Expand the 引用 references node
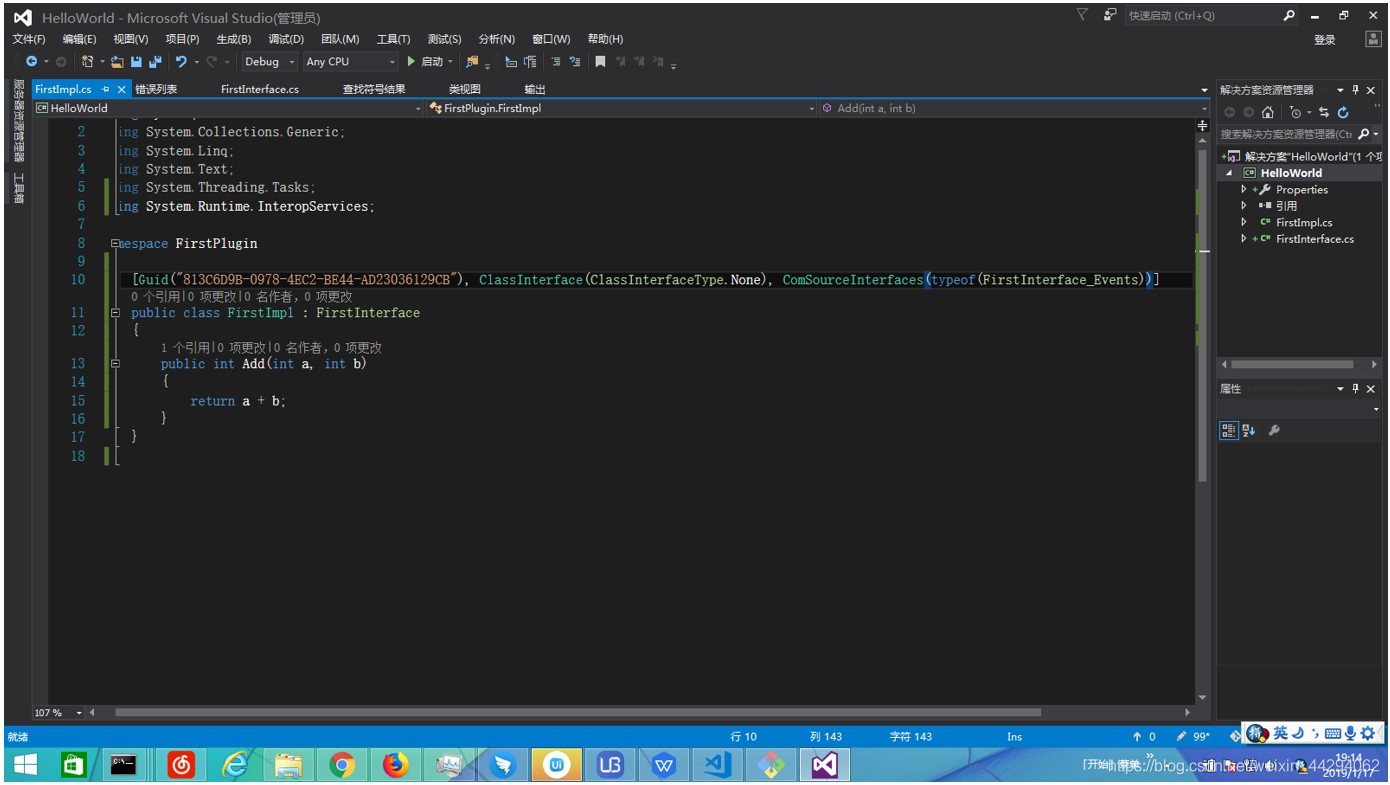The height and width of the screenshot is (785, 1390). [x=1244, y=206]
